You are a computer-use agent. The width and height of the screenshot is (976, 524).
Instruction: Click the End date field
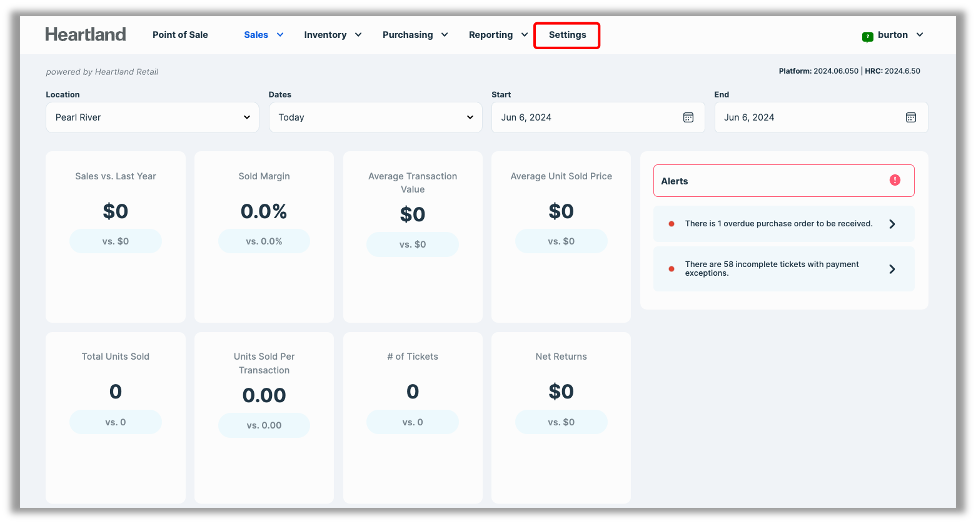pyautogui.click(x=808, y=117)
